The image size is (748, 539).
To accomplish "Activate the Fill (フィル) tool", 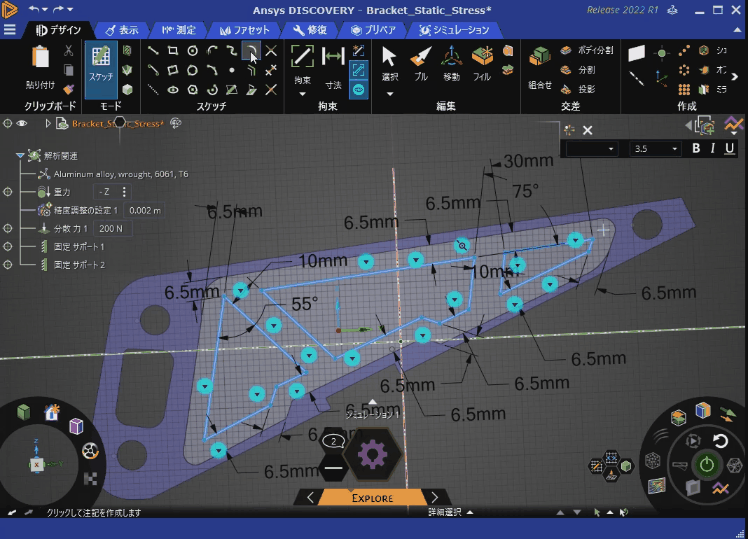I will [x=482, y=63].
